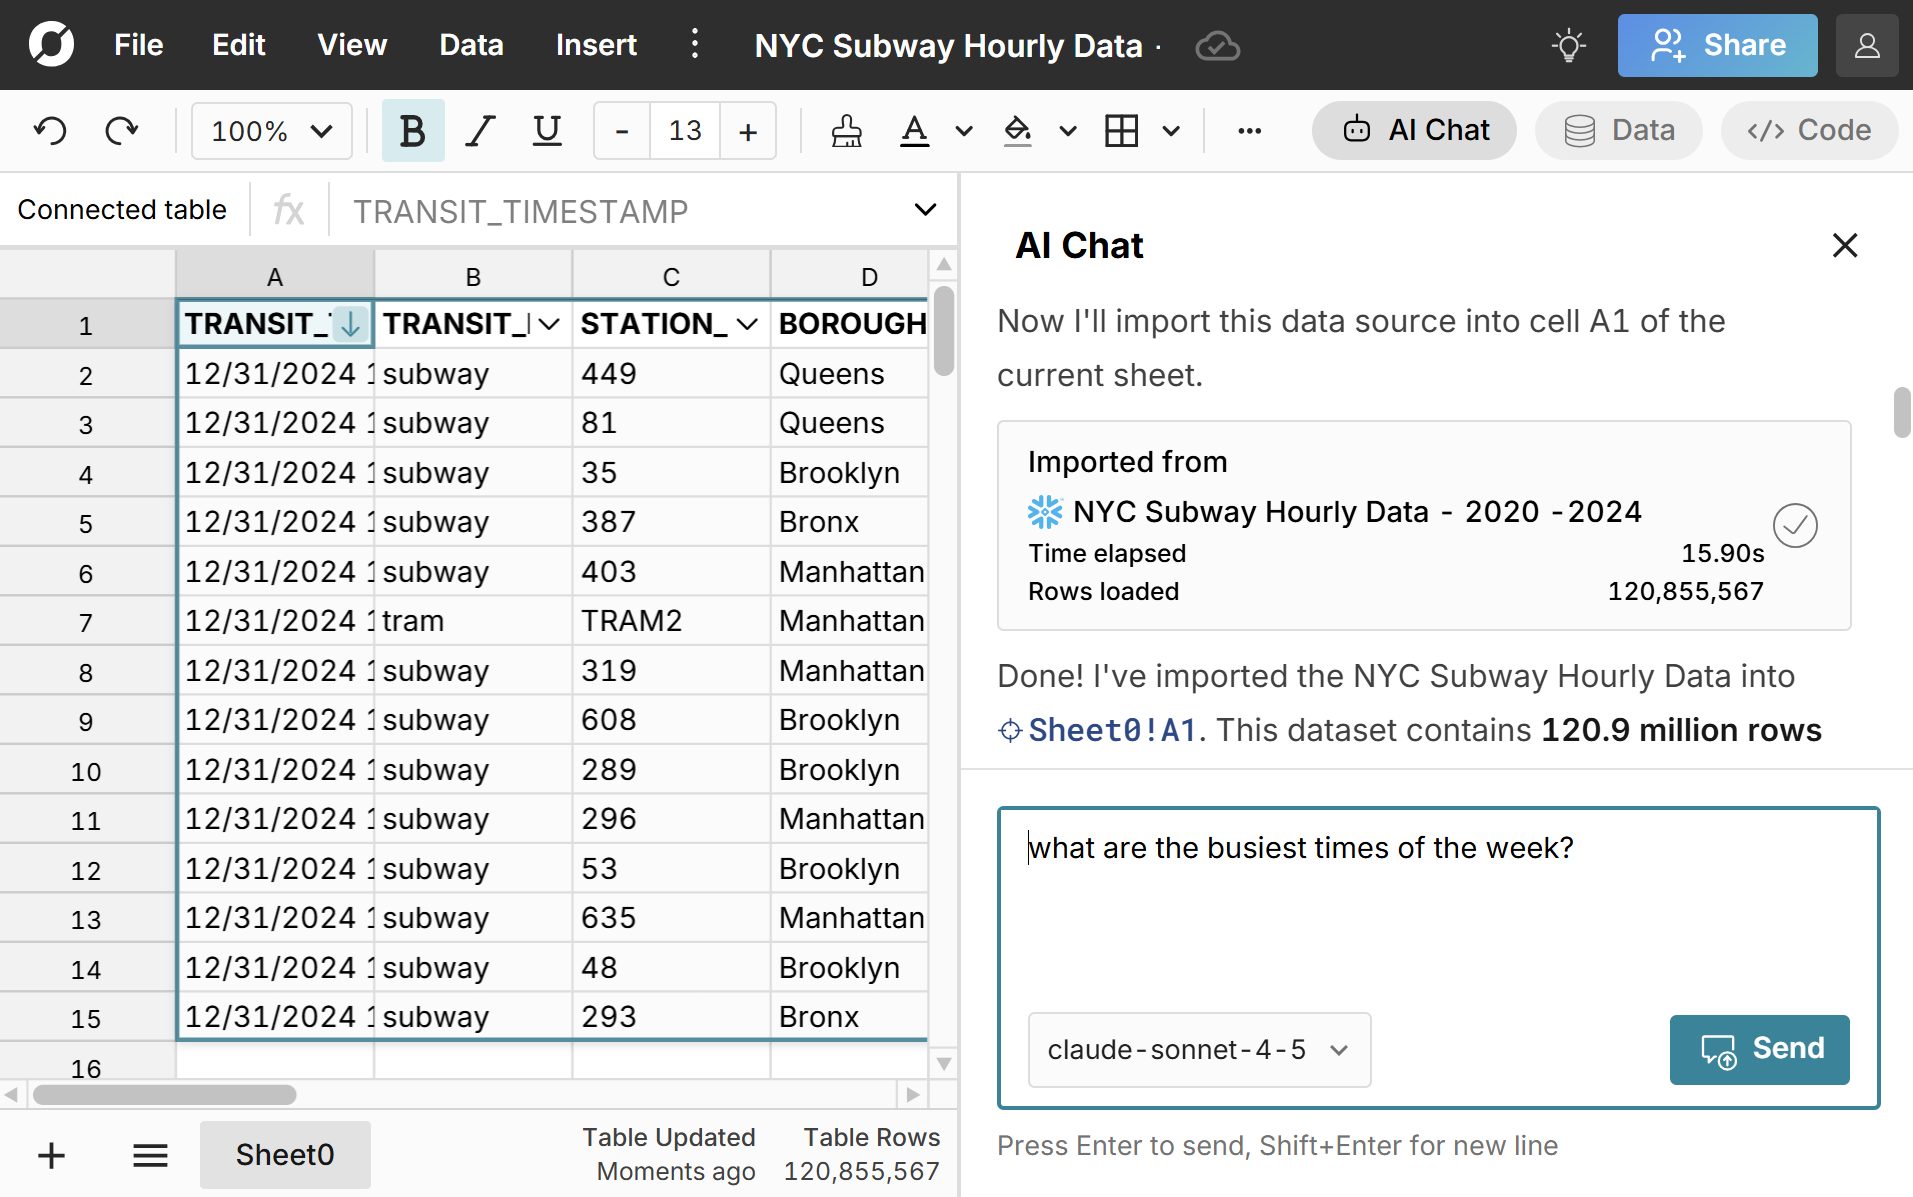
Task: Select the Sheet0 tab
Action: 284,1155
